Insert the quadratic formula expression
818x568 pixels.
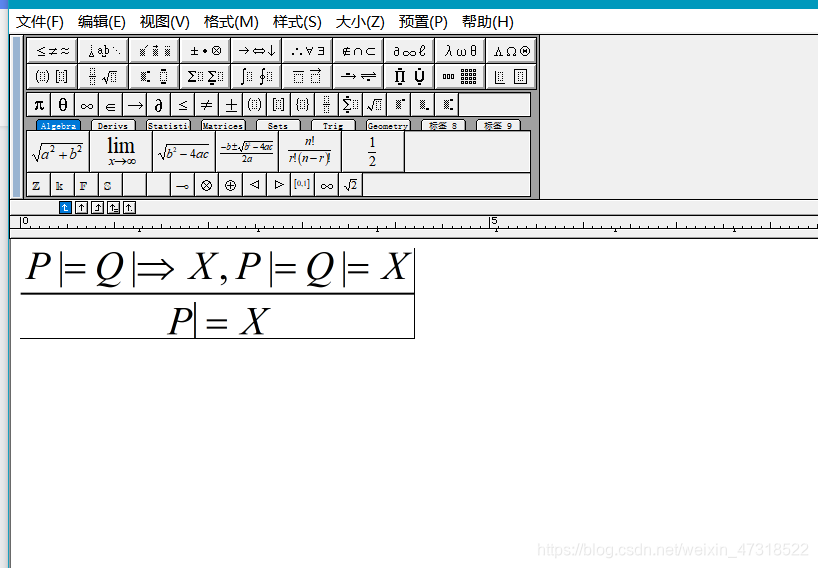pyautogui.click(x=247, y=151)
